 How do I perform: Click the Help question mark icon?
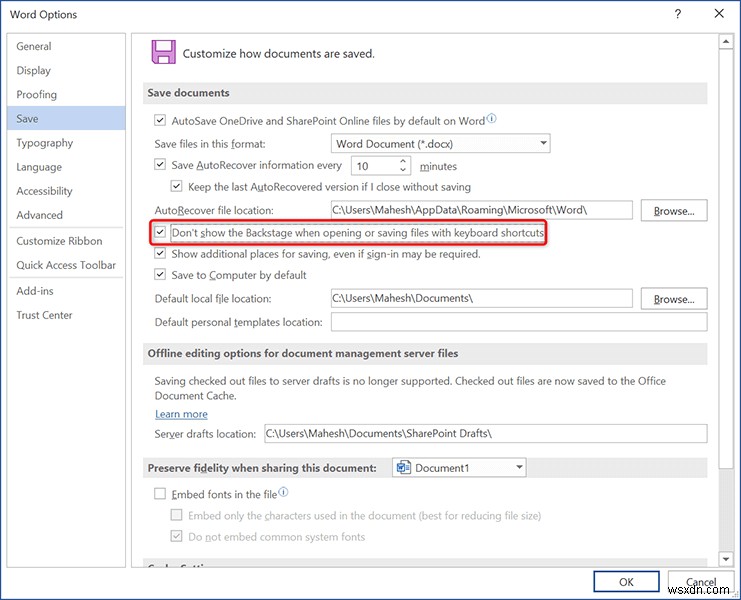(x=678, y=14)
